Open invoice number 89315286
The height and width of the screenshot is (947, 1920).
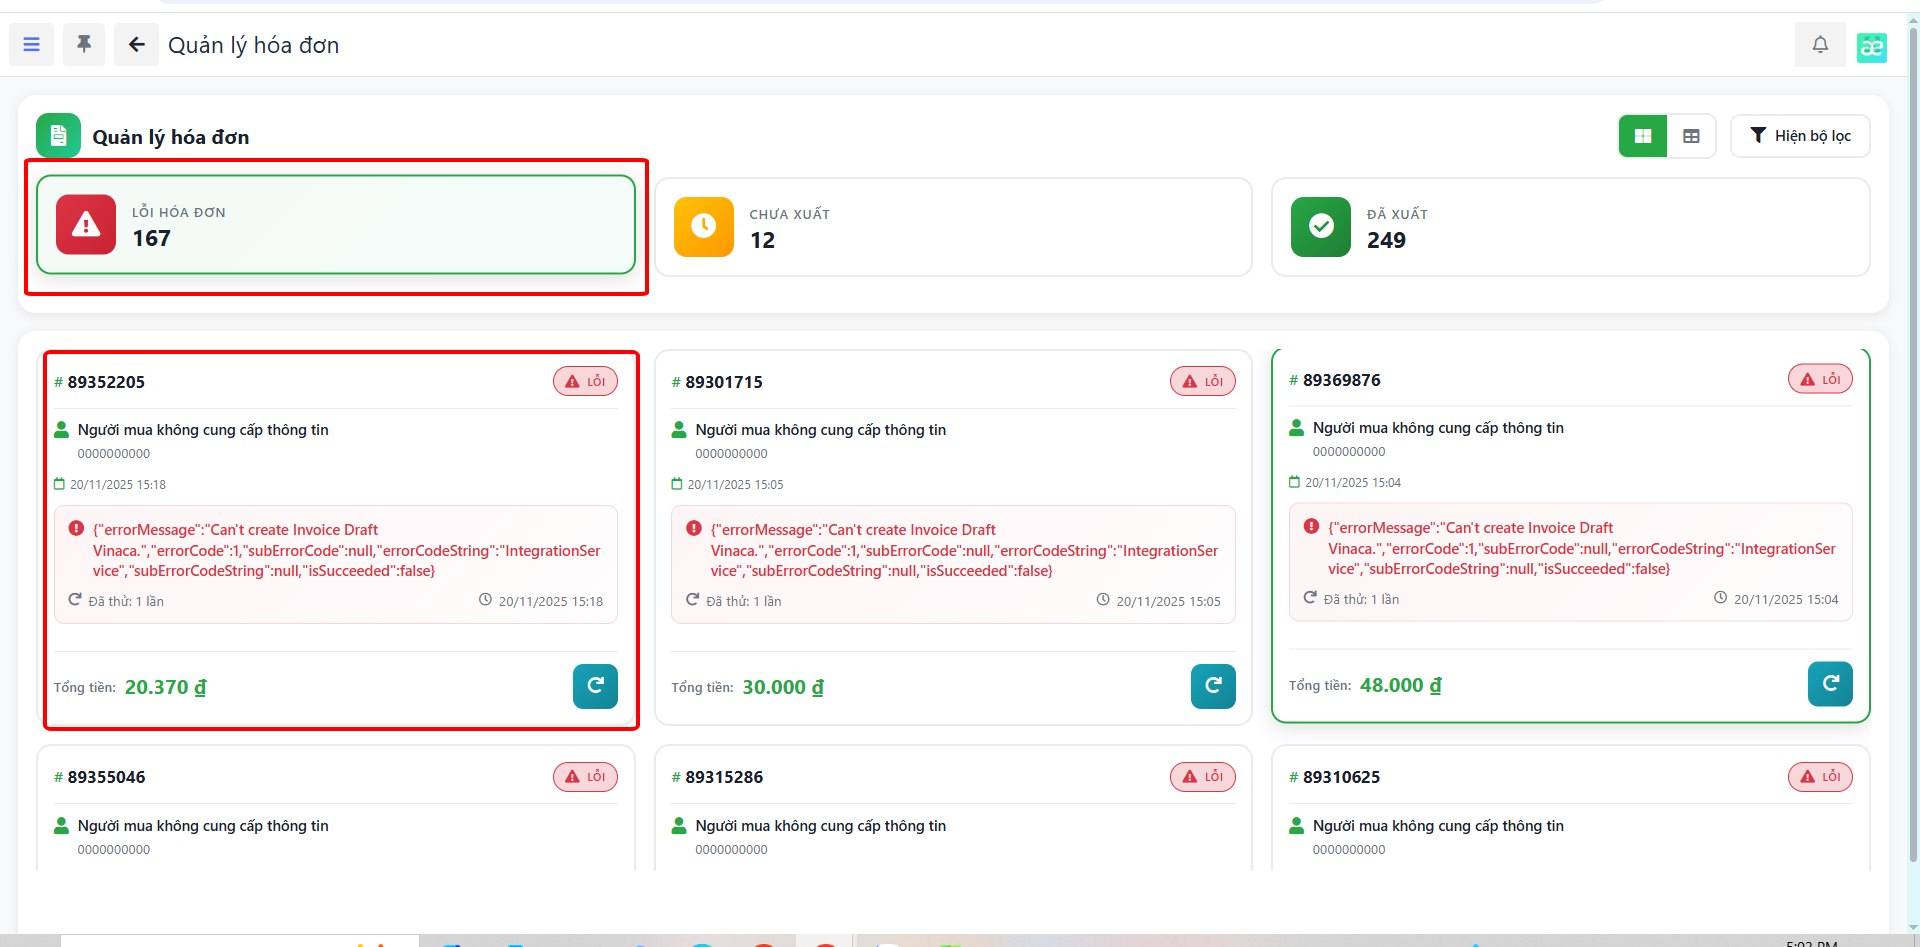(x=724, y=777)
